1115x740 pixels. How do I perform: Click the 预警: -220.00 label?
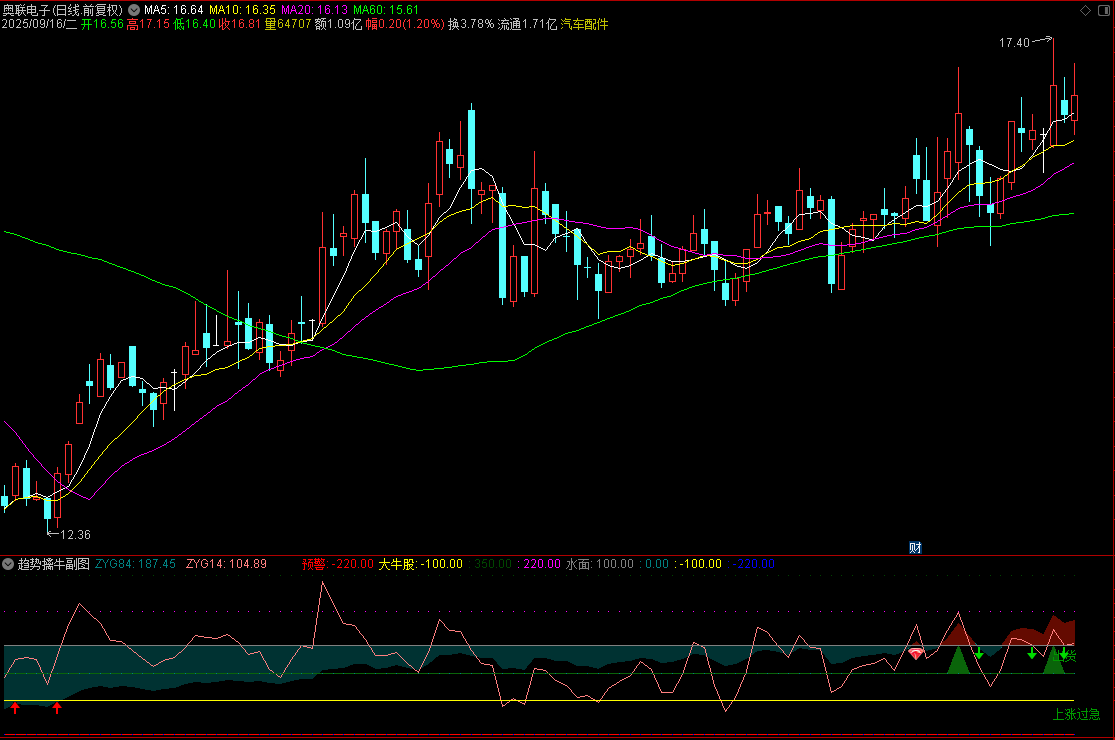click(338, 564)
